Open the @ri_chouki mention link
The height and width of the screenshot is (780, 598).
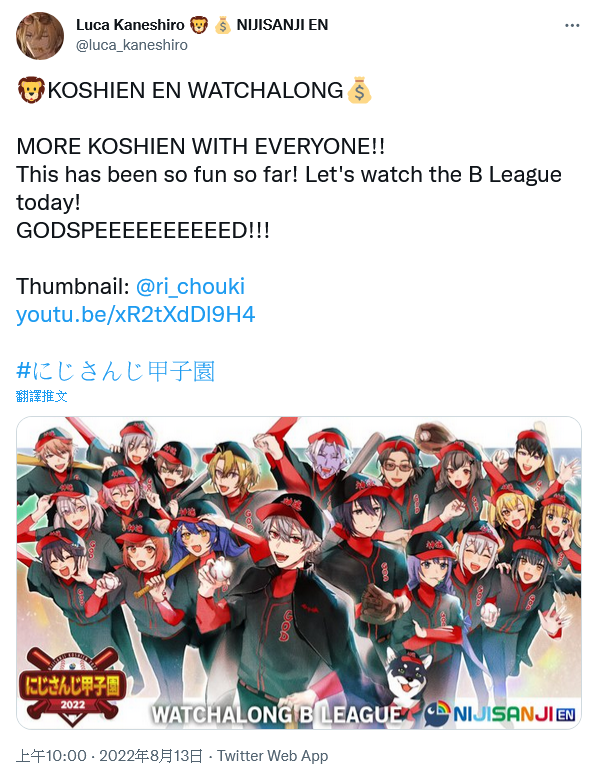pos(190,287)
